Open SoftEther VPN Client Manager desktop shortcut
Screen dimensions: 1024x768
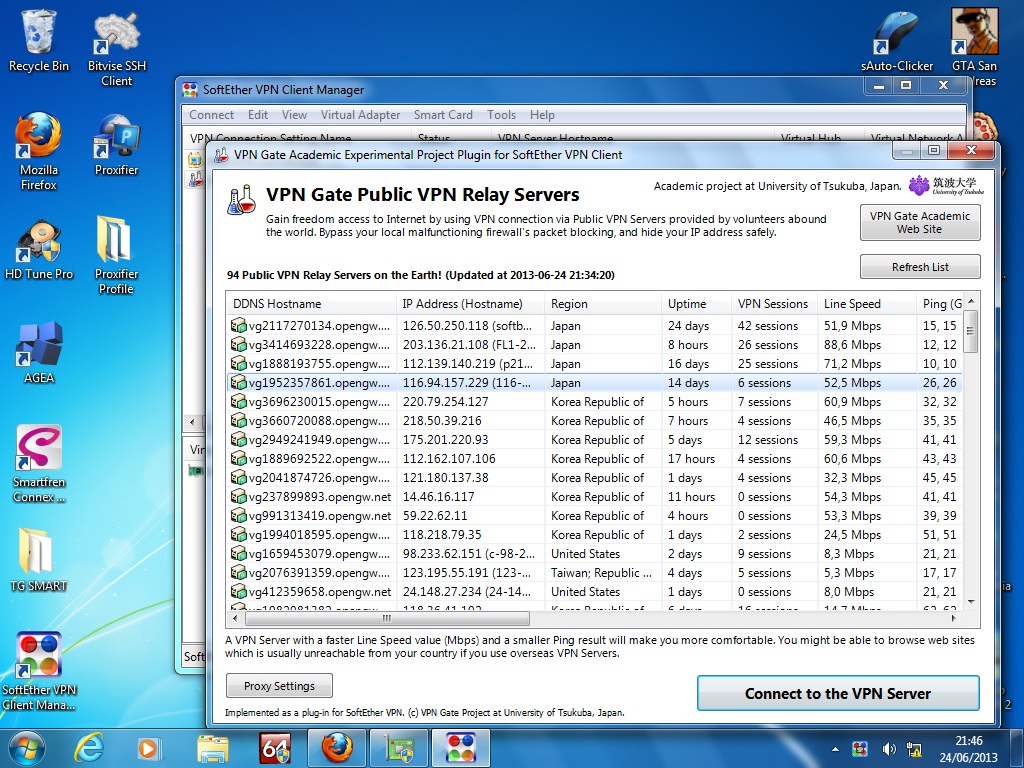pyautogui.click(x=39, y=671)
